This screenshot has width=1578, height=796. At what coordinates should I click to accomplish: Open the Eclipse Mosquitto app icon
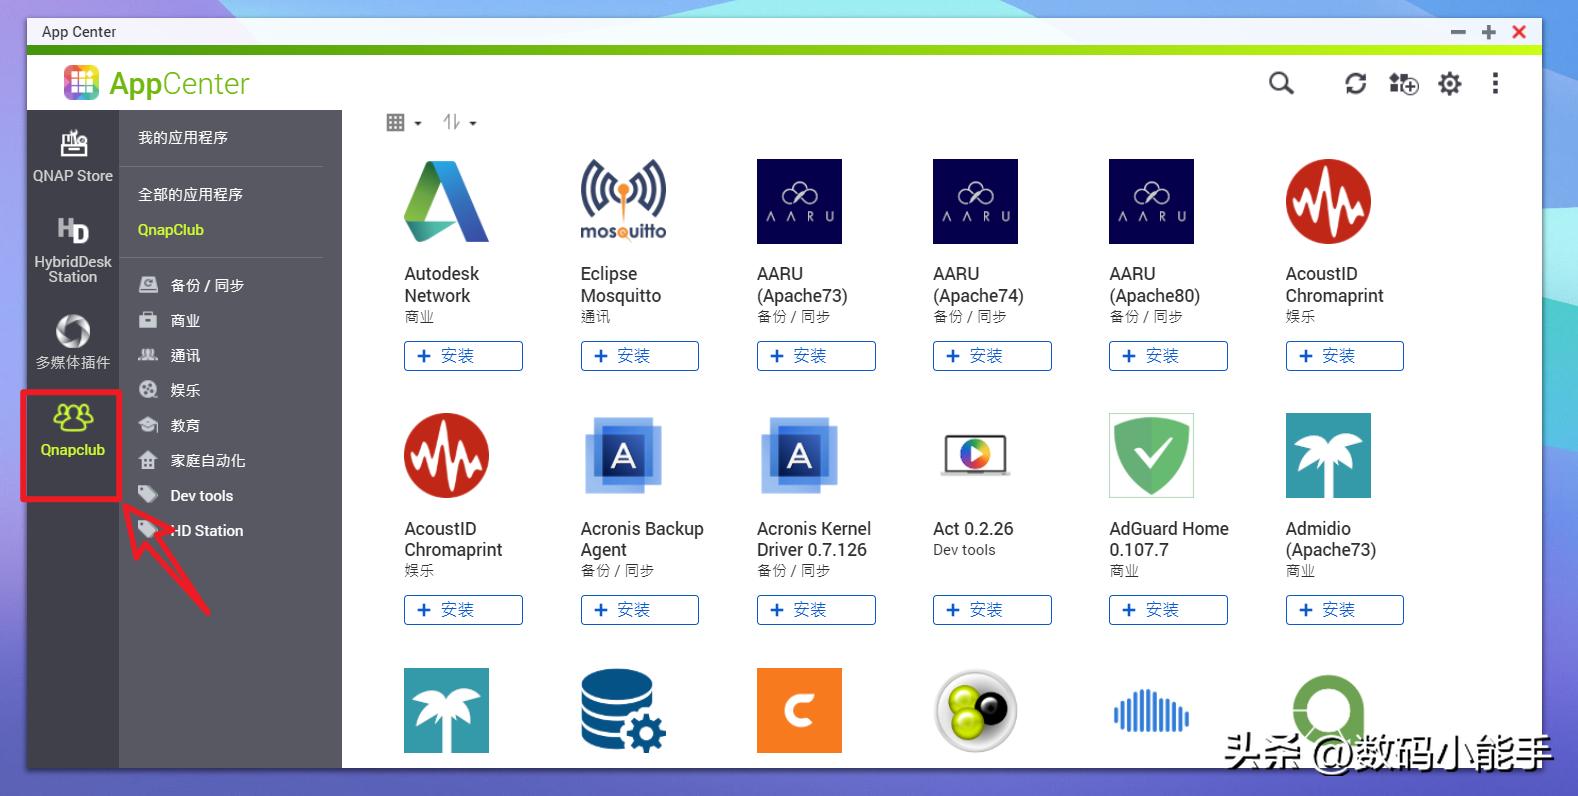point(623,201)
